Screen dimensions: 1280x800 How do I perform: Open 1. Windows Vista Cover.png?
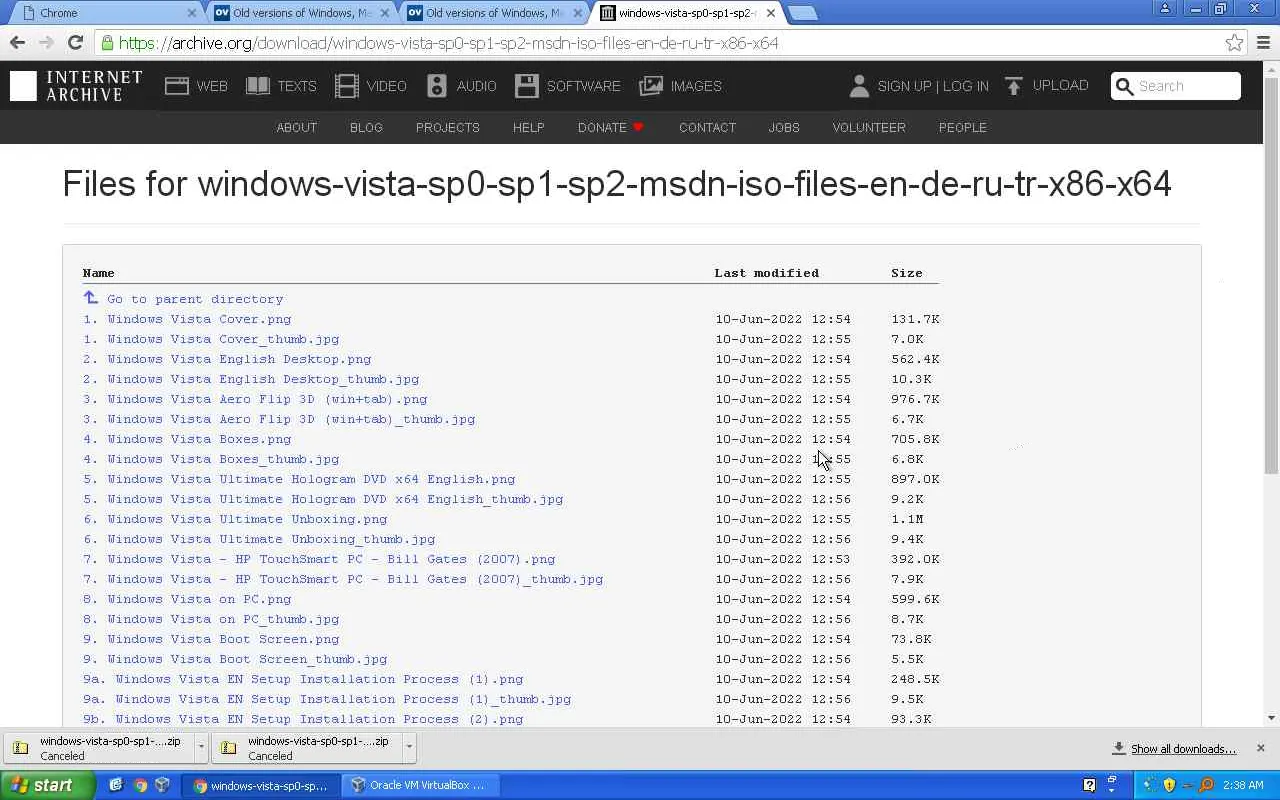click(187, 319)
